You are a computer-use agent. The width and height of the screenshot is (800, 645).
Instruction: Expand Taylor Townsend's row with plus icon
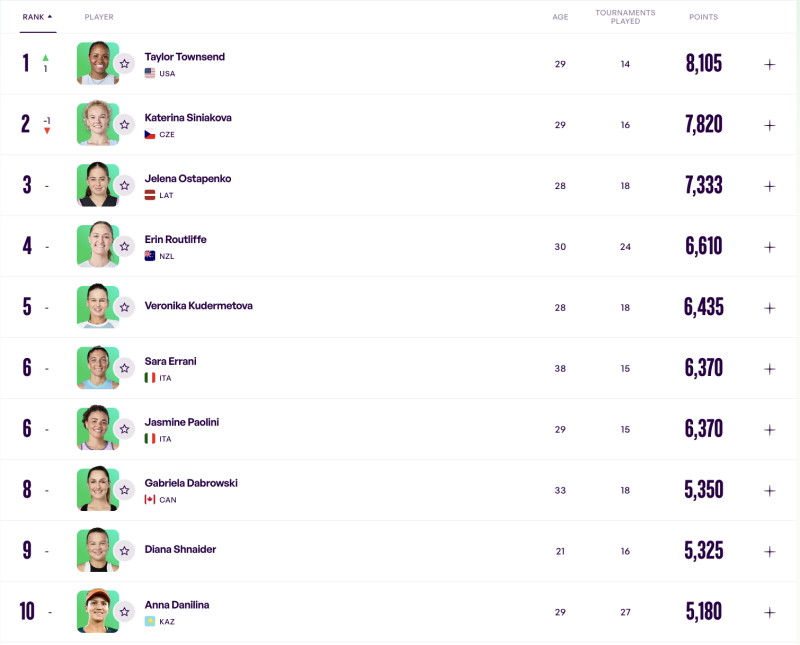(x=769, y=64)
